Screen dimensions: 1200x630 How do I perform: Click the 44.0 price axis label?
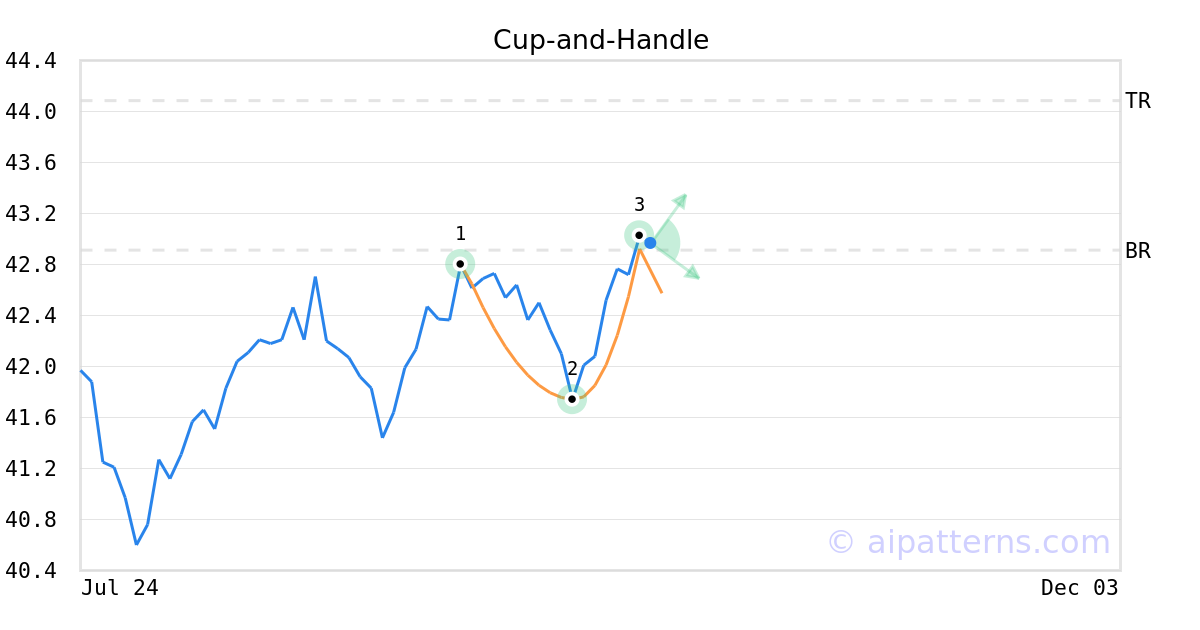click(30, 112)
